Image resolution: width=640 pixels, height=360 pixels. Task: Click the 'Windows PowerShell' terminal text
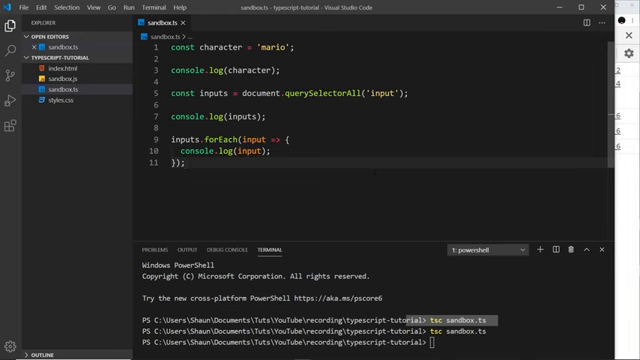click(178, 265)
